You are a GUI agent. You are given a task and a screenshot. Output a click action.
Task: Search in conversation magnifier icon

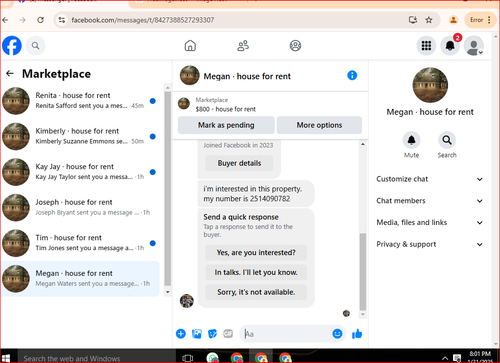[x=447, y=140]
